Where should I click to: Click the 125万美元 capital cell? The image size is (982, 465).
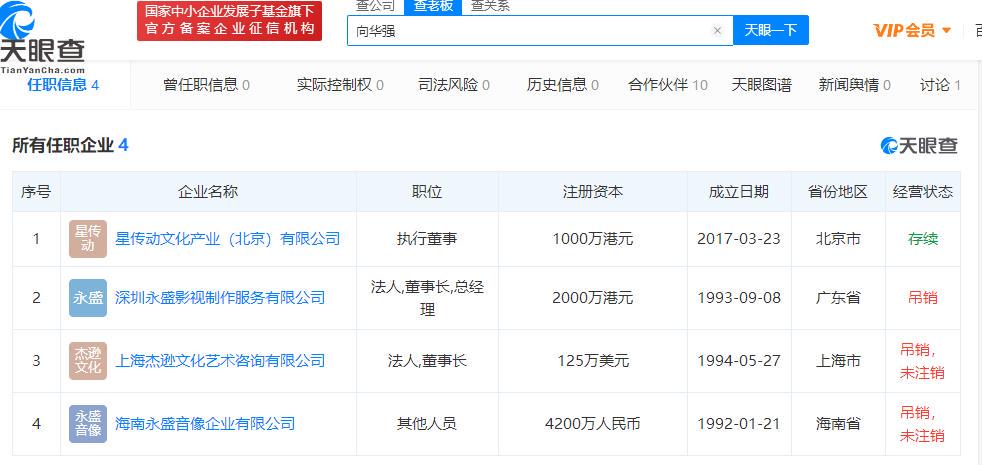click(x=592, y=361)
